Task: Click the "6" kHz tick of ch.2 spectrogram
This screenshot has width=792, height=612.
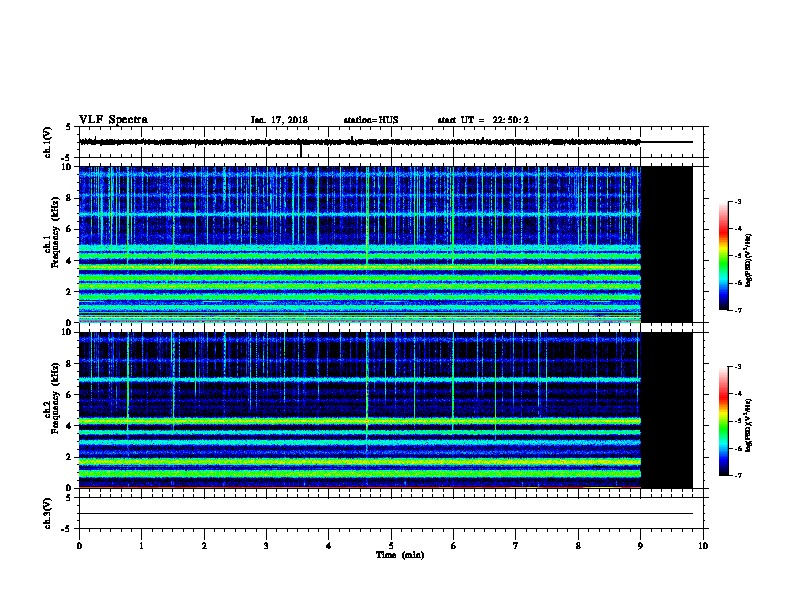Action: 70,395
